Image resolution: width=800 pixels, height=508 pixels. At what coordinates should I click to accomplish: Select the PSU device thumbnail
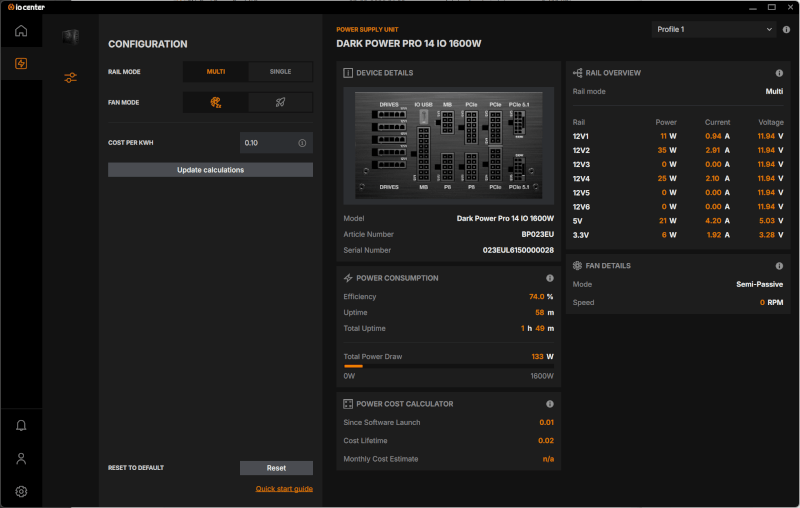pyautogui.click(x=70, y=37)
